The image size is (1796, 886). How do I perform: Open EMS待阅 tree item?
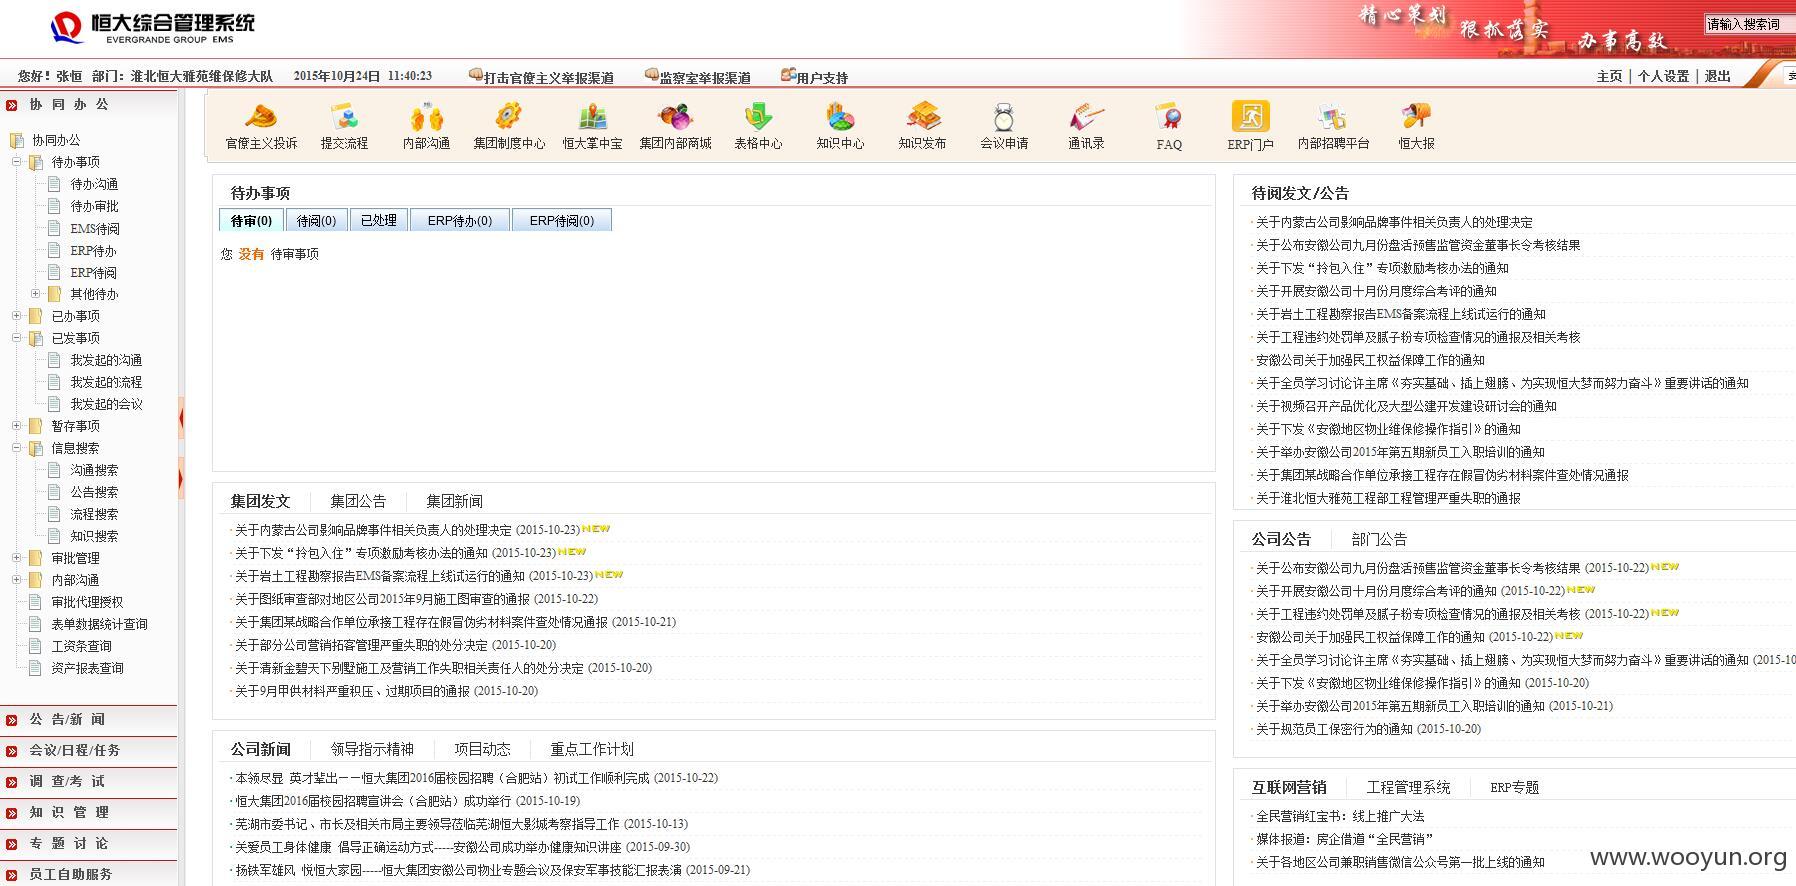point(94,228)
